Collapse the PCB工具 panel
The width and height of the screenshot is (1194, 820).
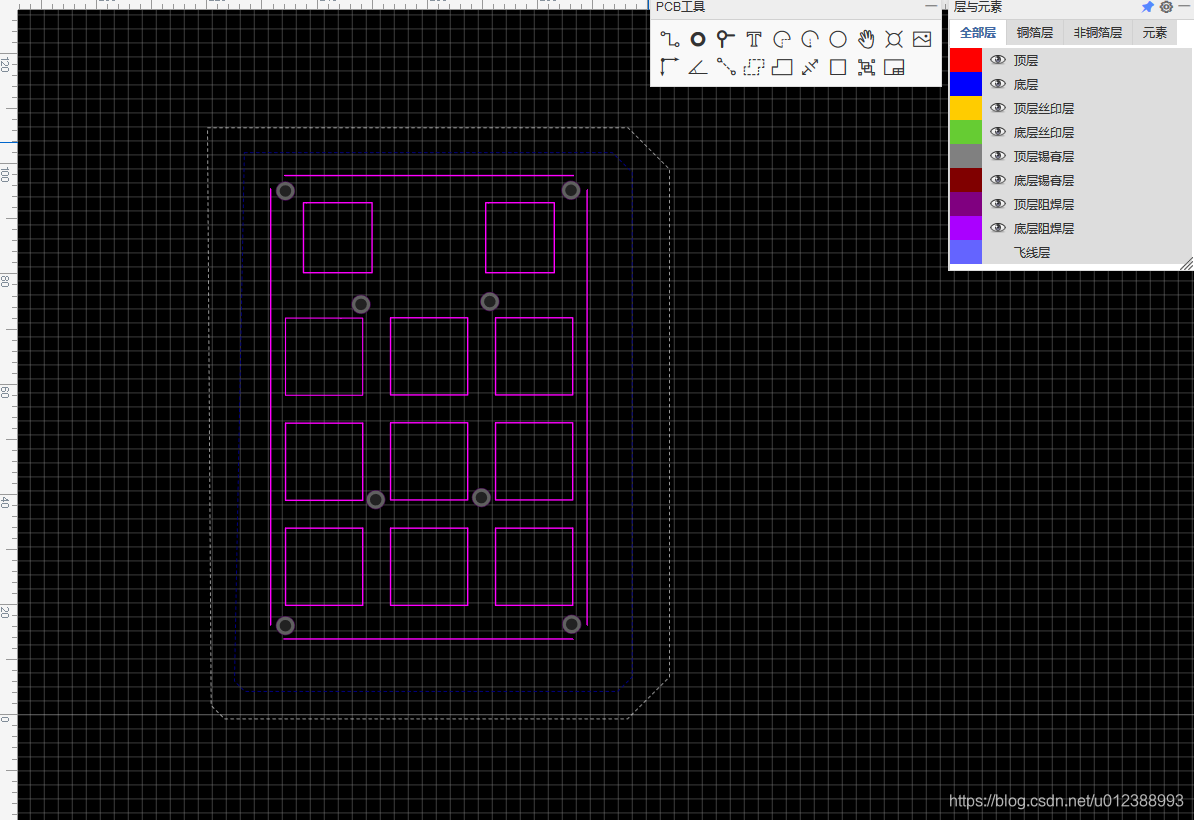click(931, 6)
